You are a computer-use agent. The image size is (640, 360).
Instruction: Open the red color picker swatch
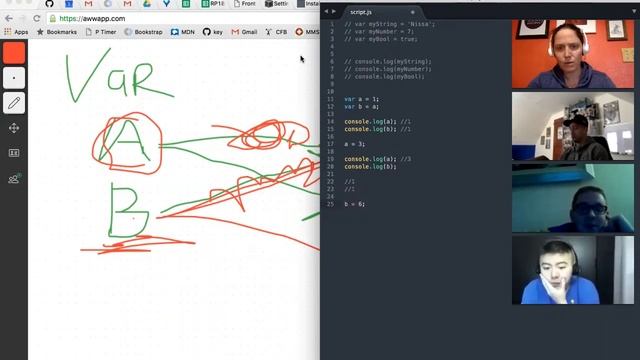point(14,53)
